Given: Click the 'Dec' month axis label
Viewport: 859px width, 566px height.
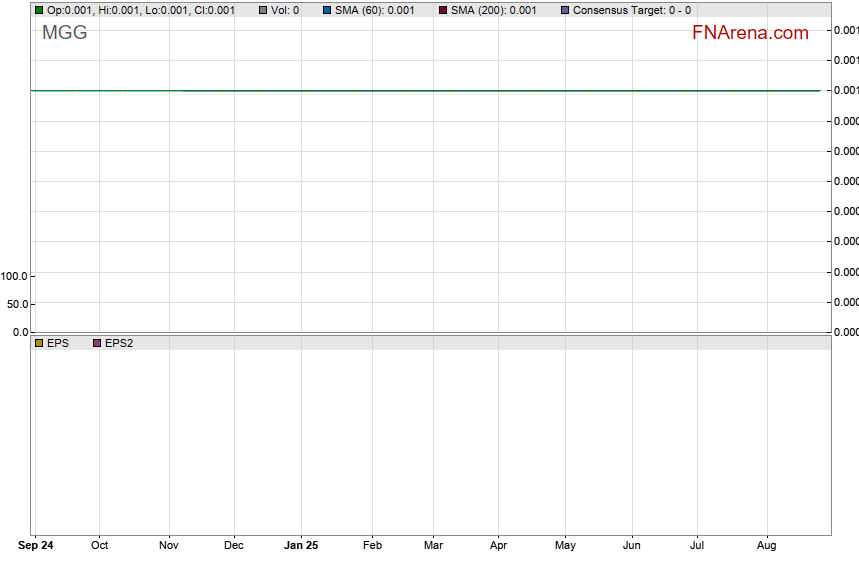Looking at the screenshot, I should [x=234, y=546].
